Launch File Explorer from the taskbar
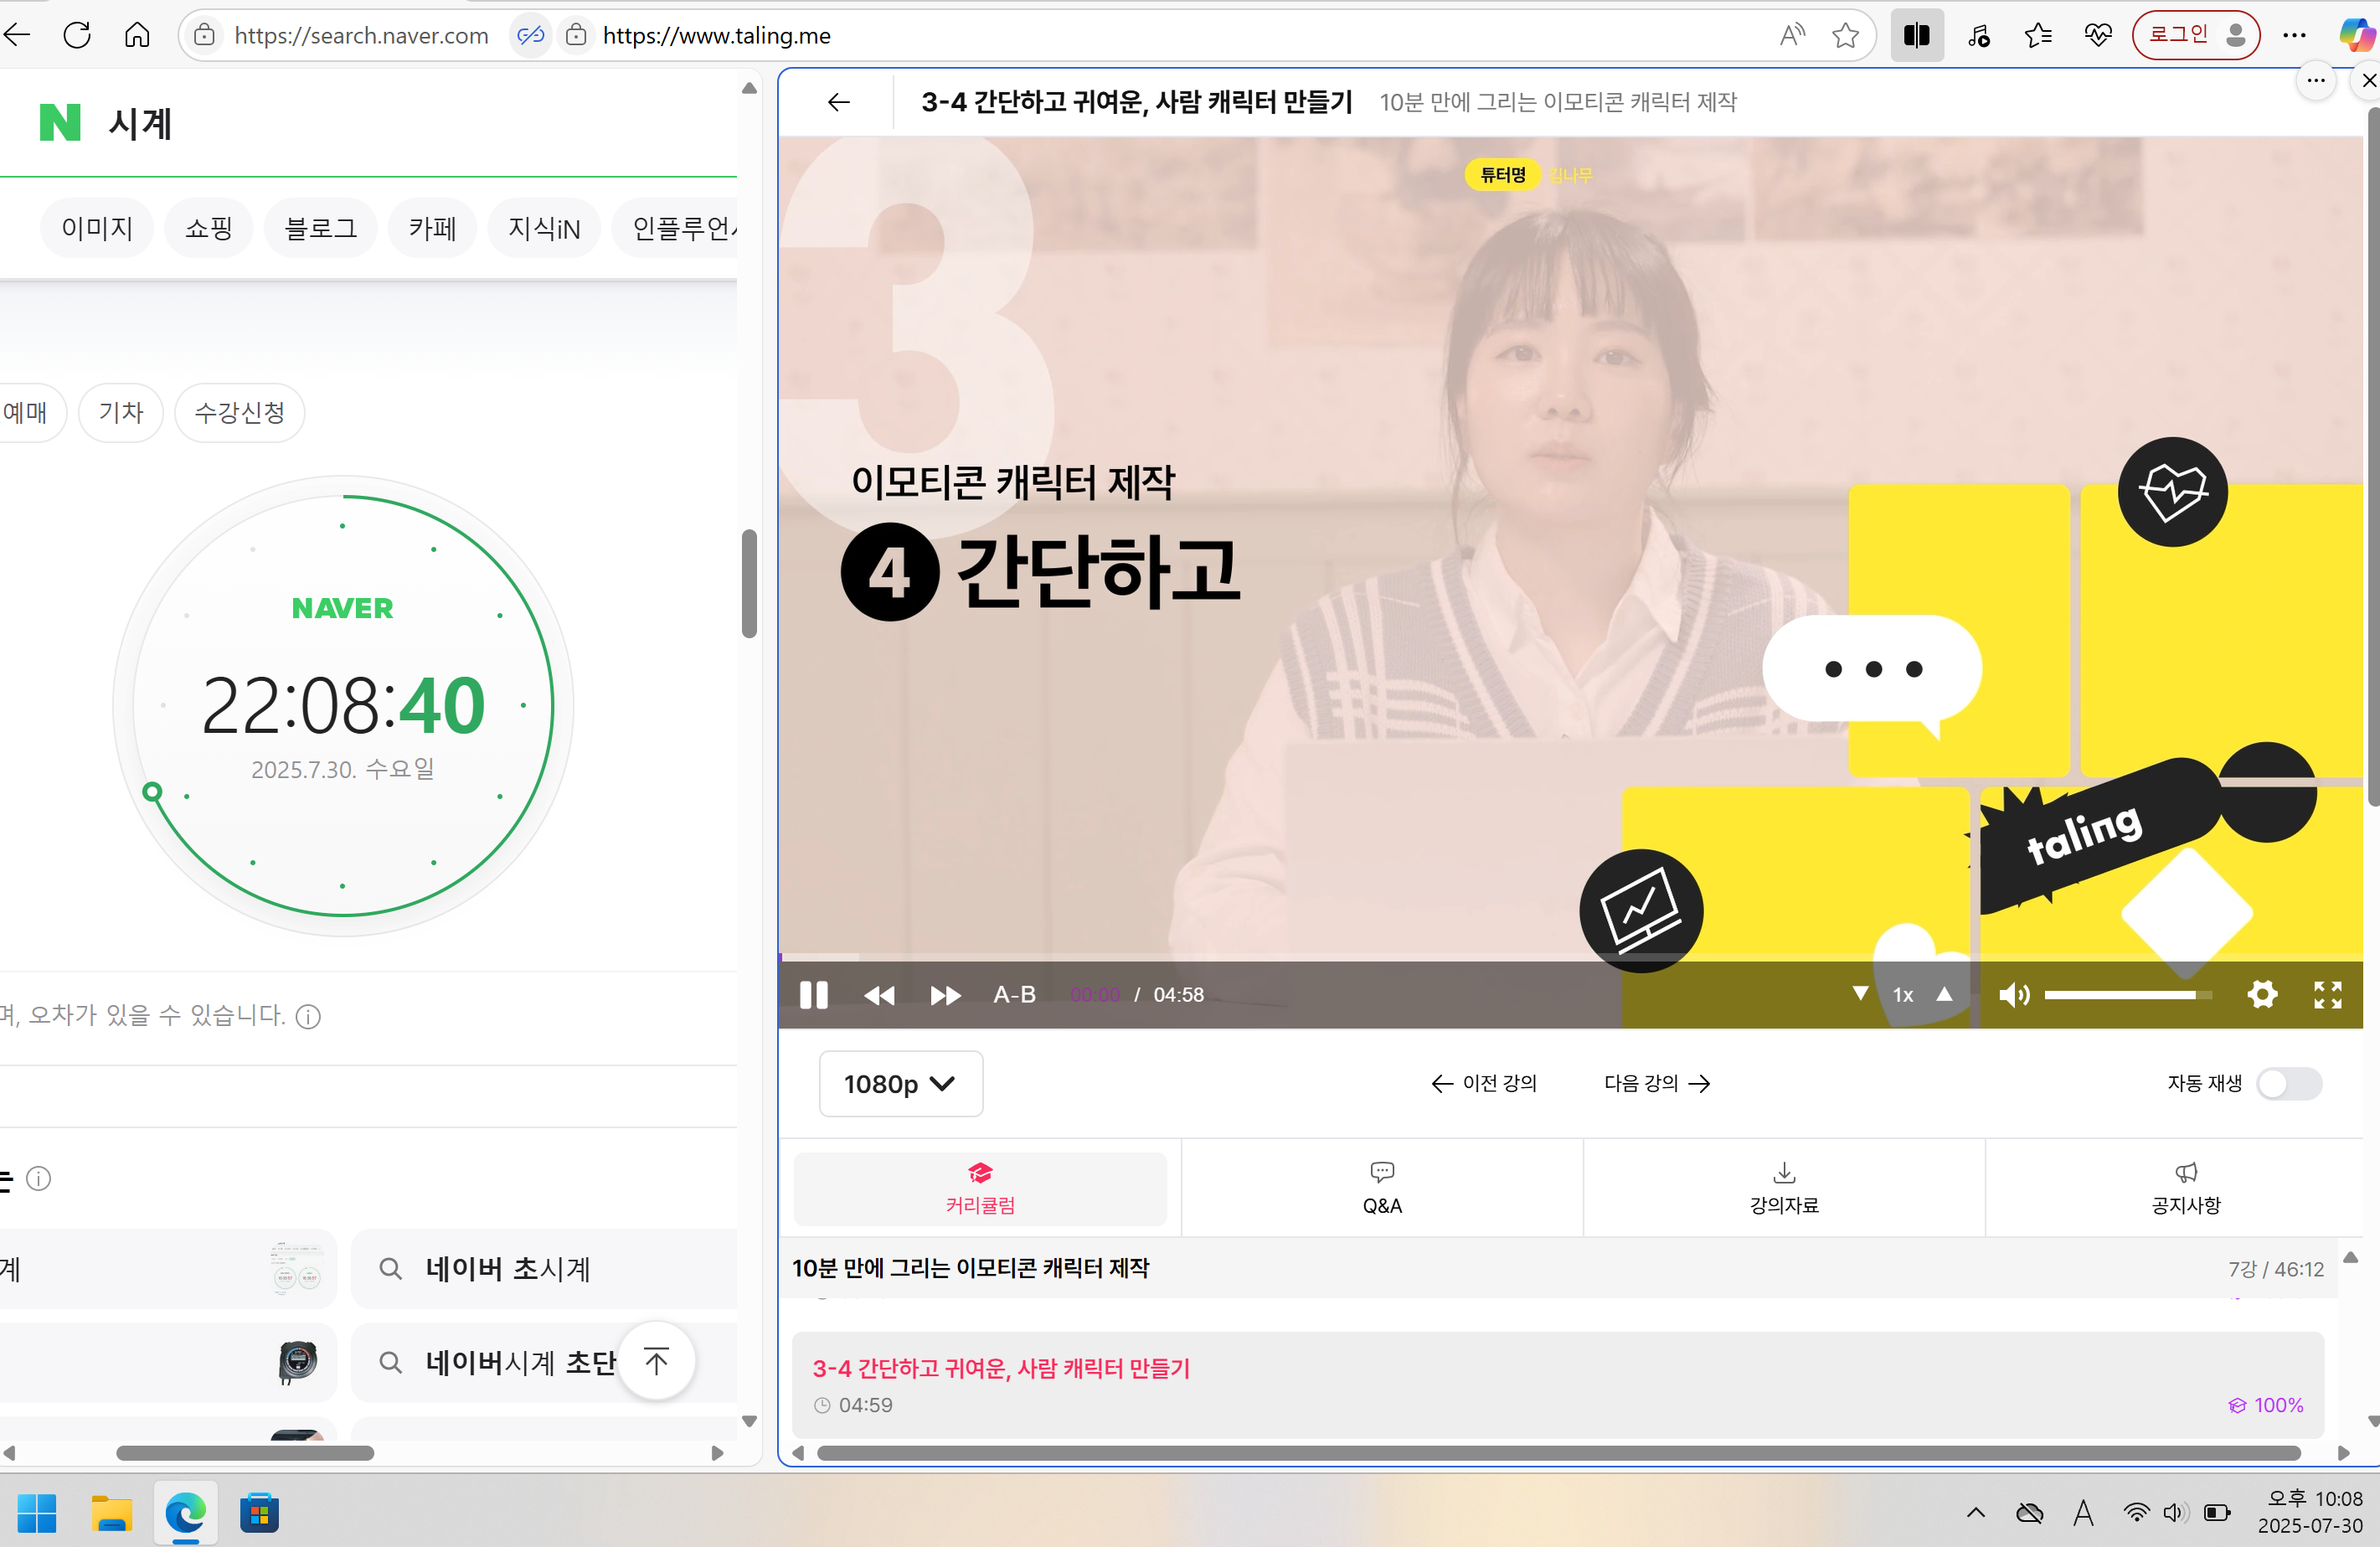Screen dimensions: 2380x1547 coord(111,1513)
